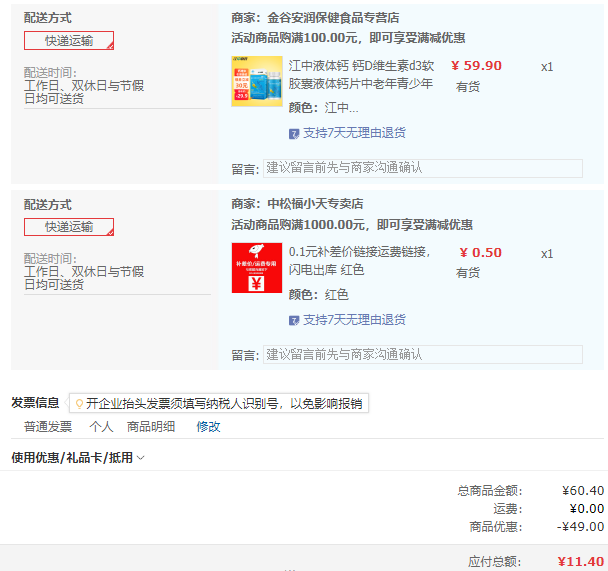Click the price ¥0.50
608x571 pixels.
point(480,253)
